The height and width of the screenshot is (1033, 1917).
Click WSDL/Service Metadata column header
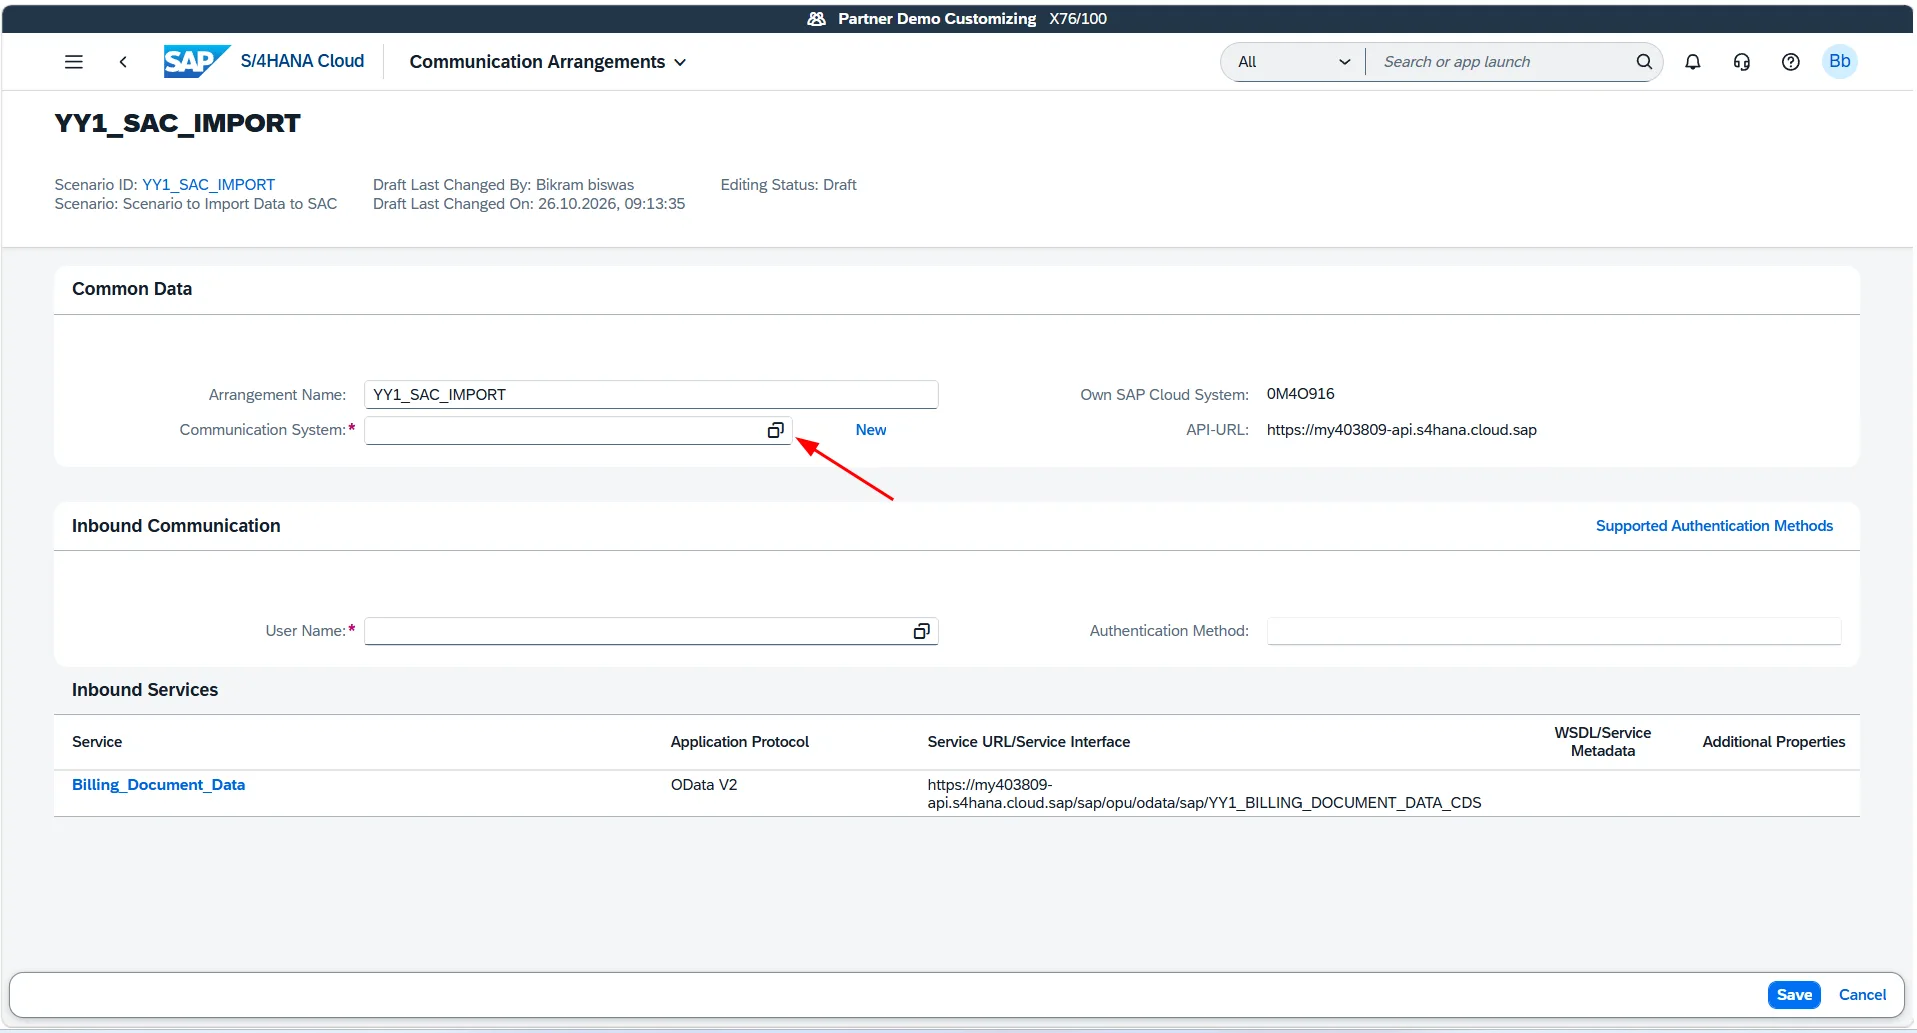[1602, 742]
